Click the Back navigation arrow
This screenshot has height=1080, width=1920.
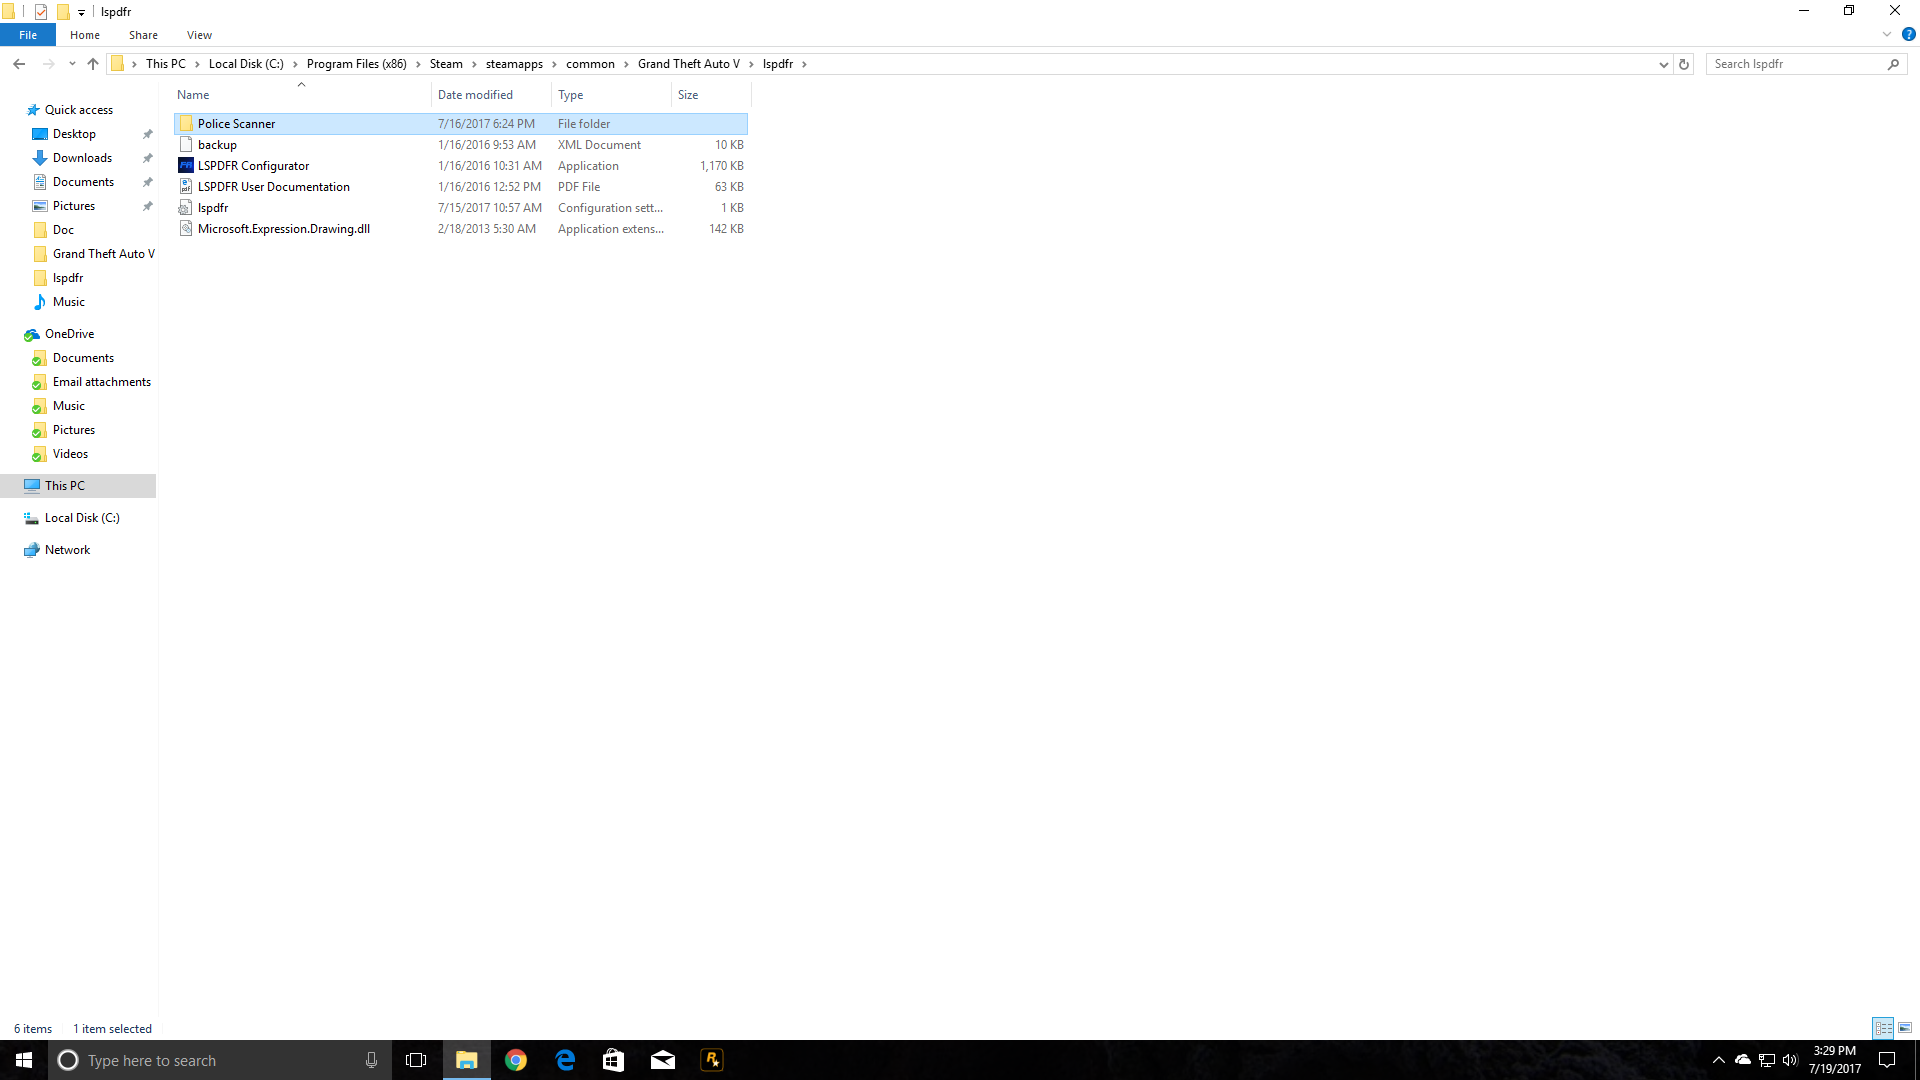click(x=19, y=64)
